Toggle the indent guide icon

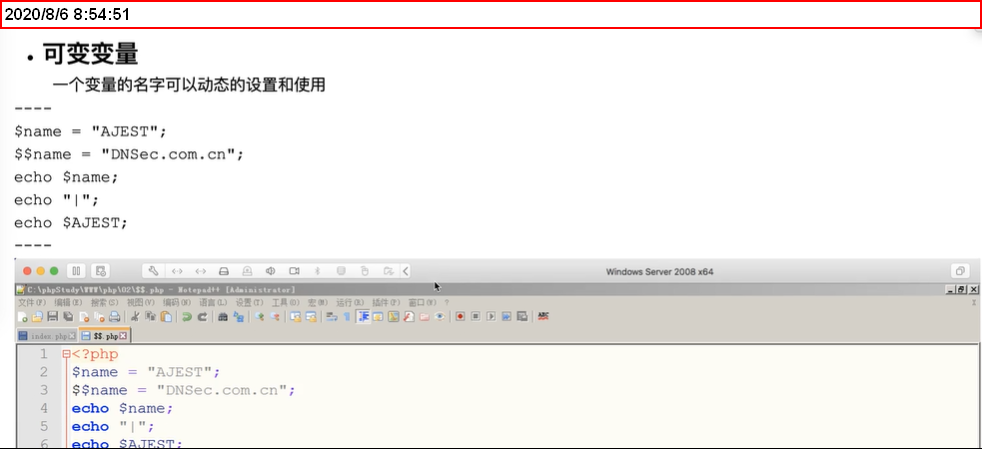tap(364, 317)
